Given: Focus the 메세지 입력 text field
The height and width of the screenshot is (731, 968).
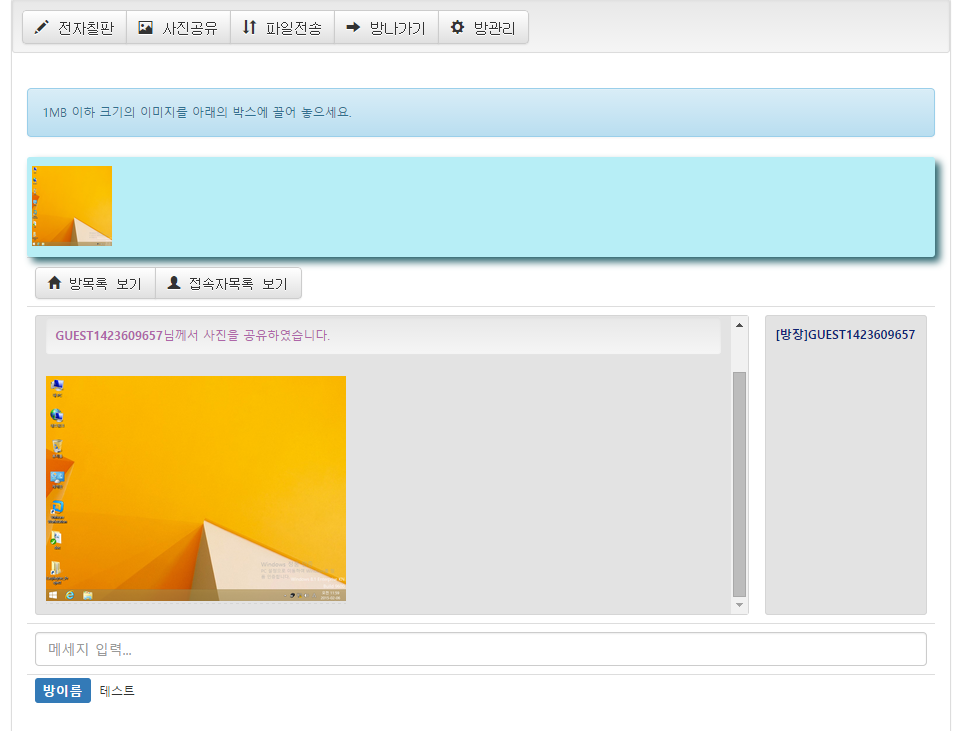Looking at the screenshot, I should [x=480, y=649].
